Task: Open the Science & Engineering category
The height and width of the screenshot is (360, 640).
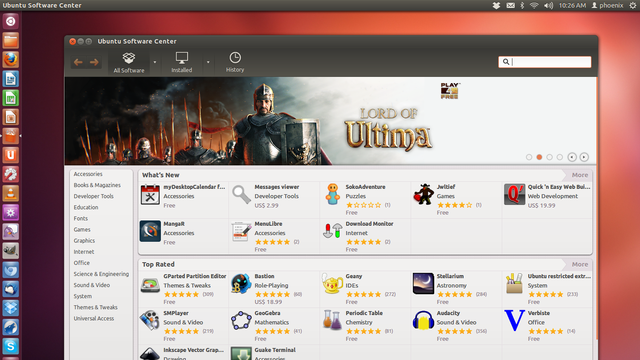Action: 101,274
